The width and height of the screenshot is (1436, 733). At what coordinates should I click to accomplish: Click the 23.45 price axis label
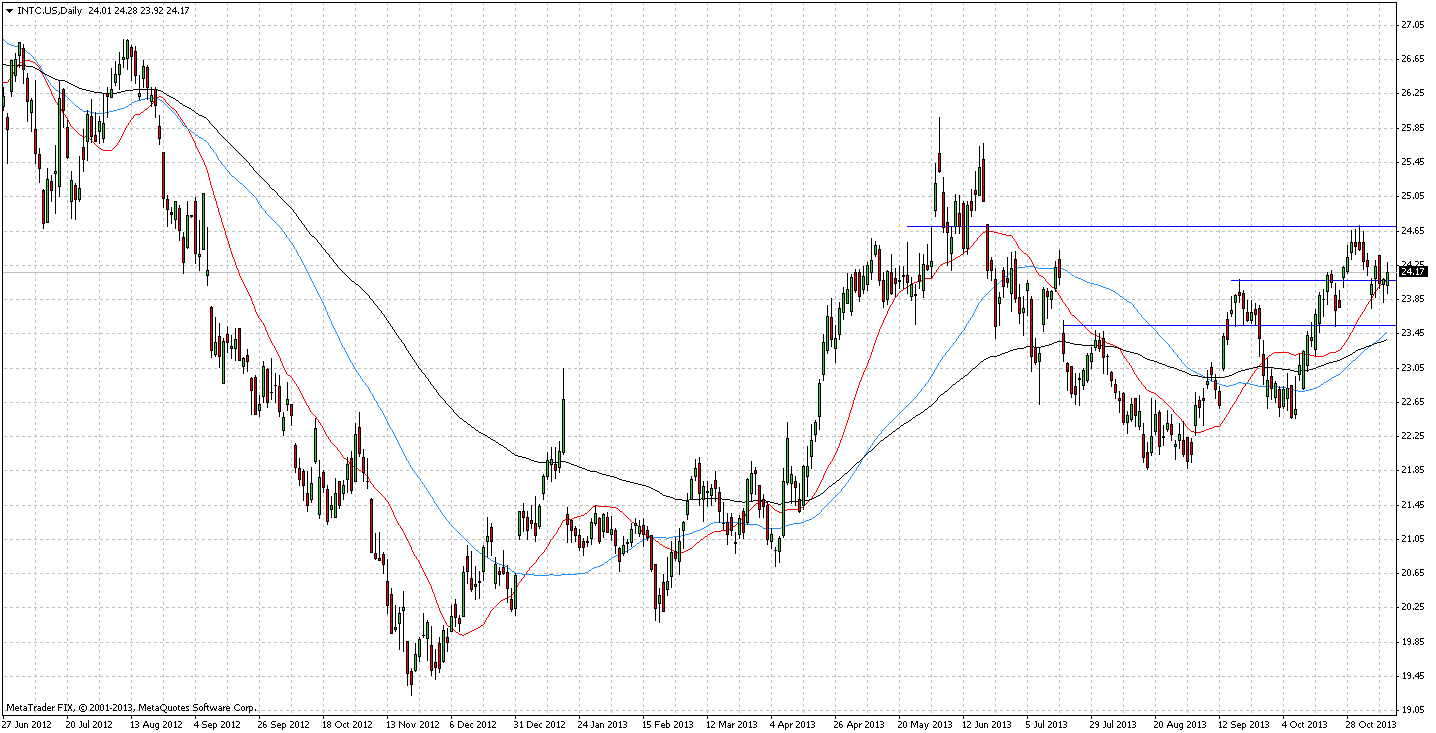tap(1412, 333)
